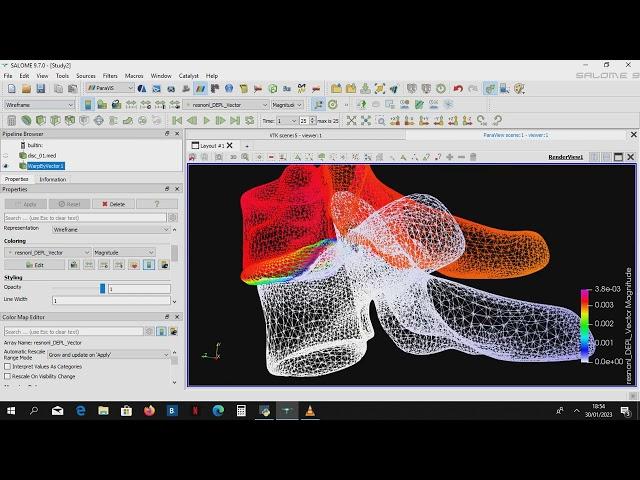Show the disc_01.med pipeline eye toggle
Image resolution: width=640 pixels, height=480 pixels.
6,155
